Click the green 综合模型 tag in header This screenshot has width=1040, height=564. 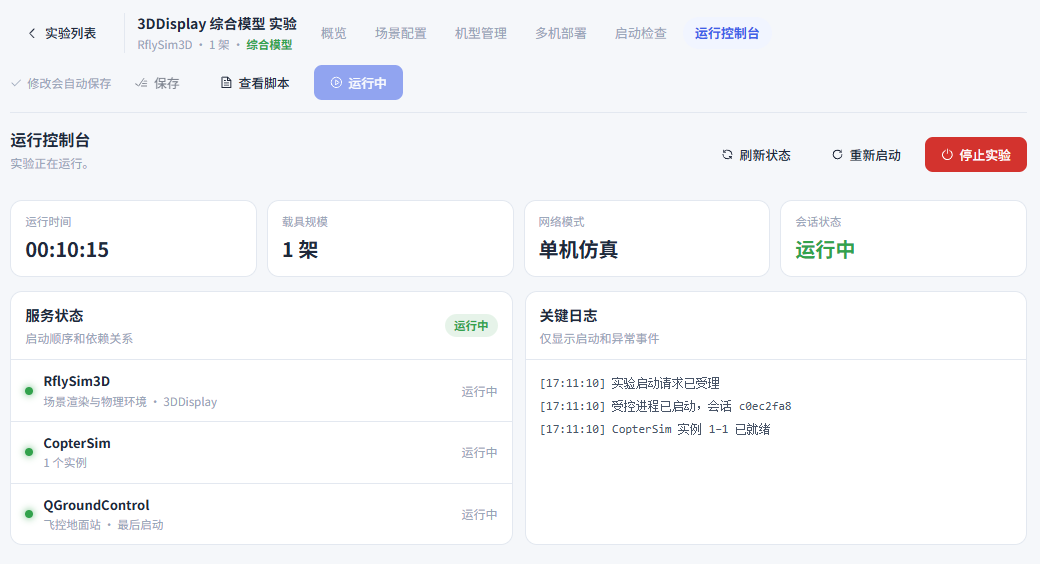click(269, 45)
